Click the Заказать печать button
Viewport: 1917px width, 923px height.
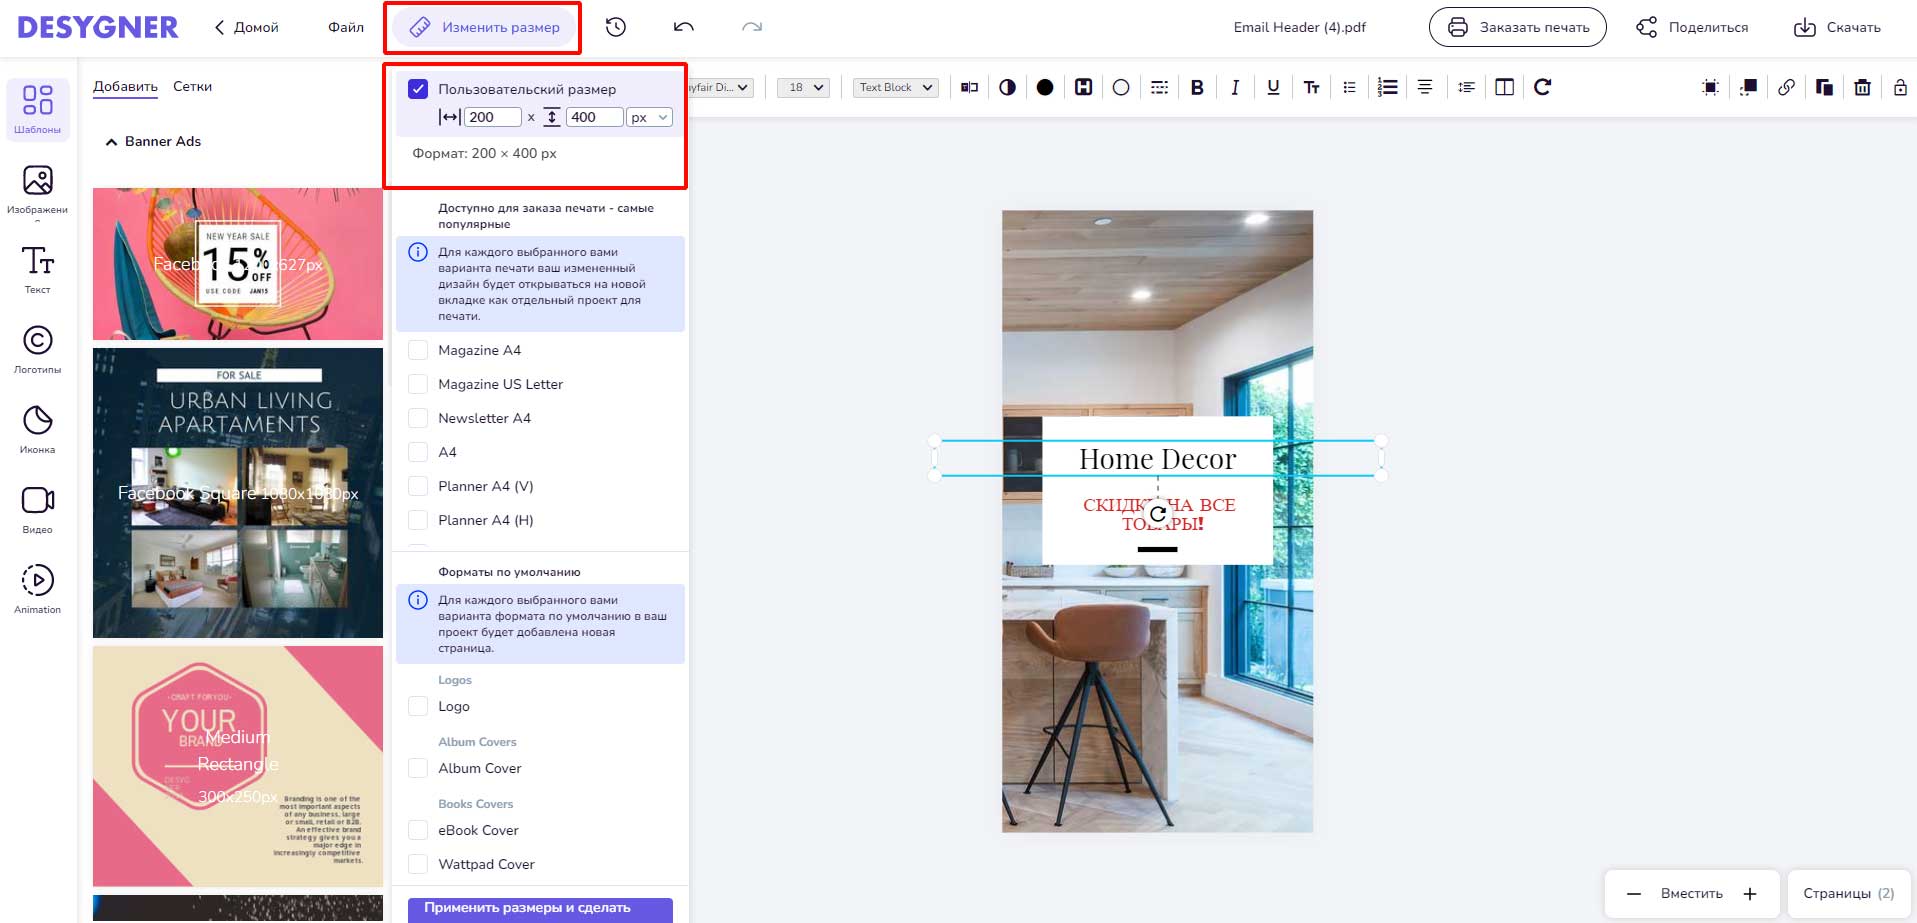pos(1517,27)
